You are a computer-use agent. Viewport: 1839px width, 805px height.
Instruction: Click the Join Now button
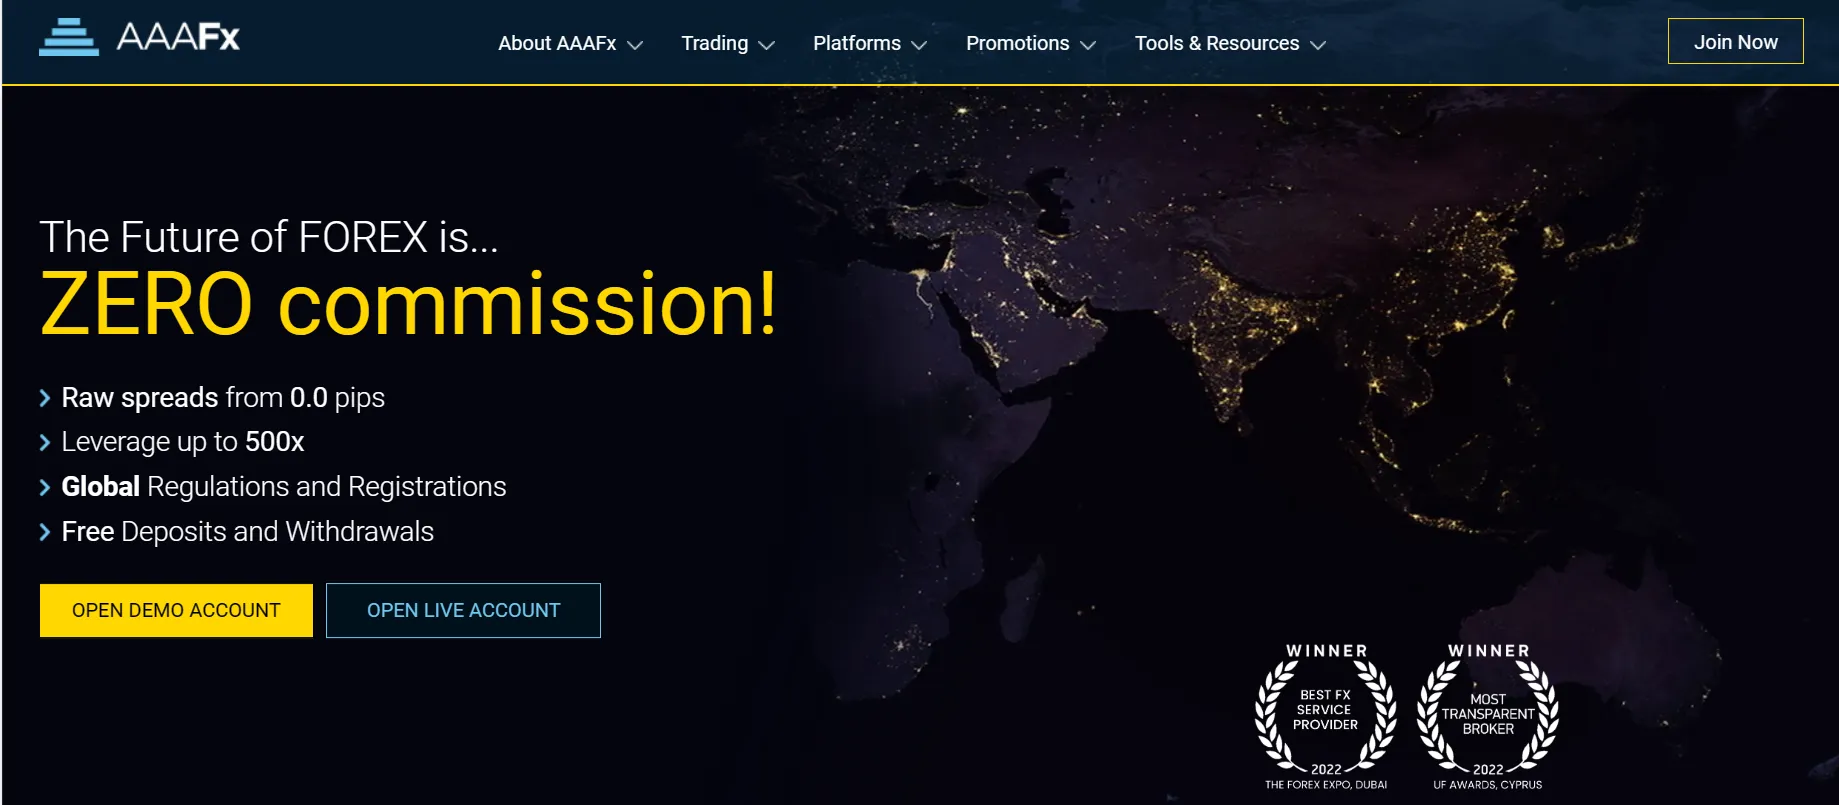click(1735, 42)
